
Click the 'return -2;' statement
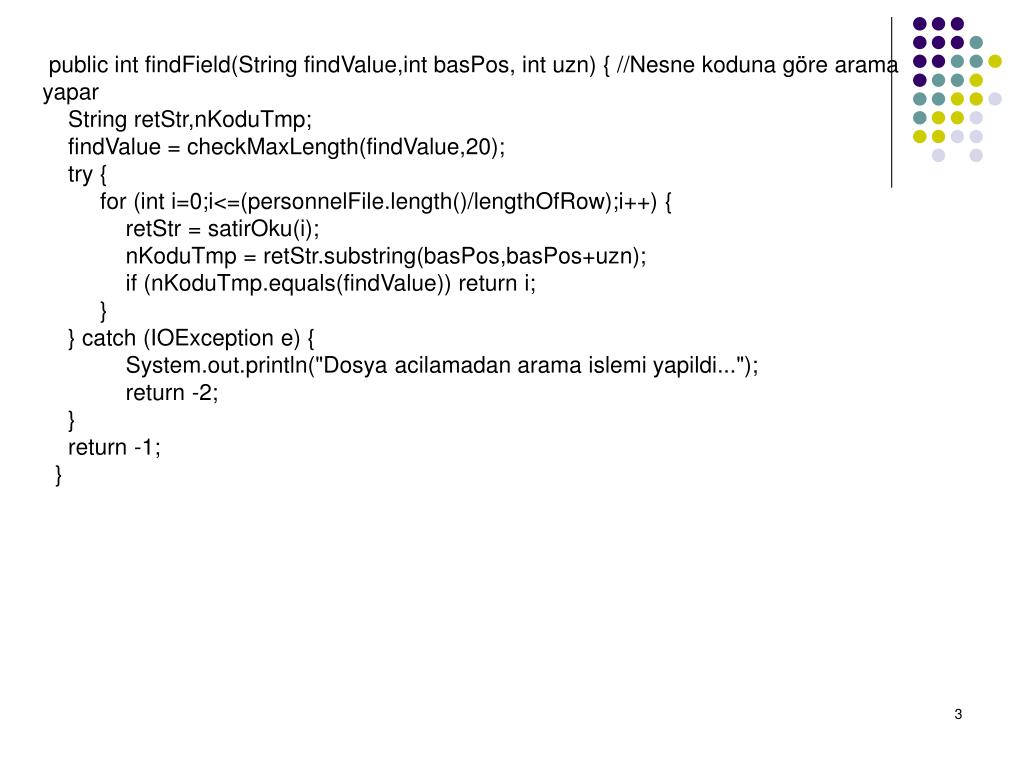[x=172, y=393]
